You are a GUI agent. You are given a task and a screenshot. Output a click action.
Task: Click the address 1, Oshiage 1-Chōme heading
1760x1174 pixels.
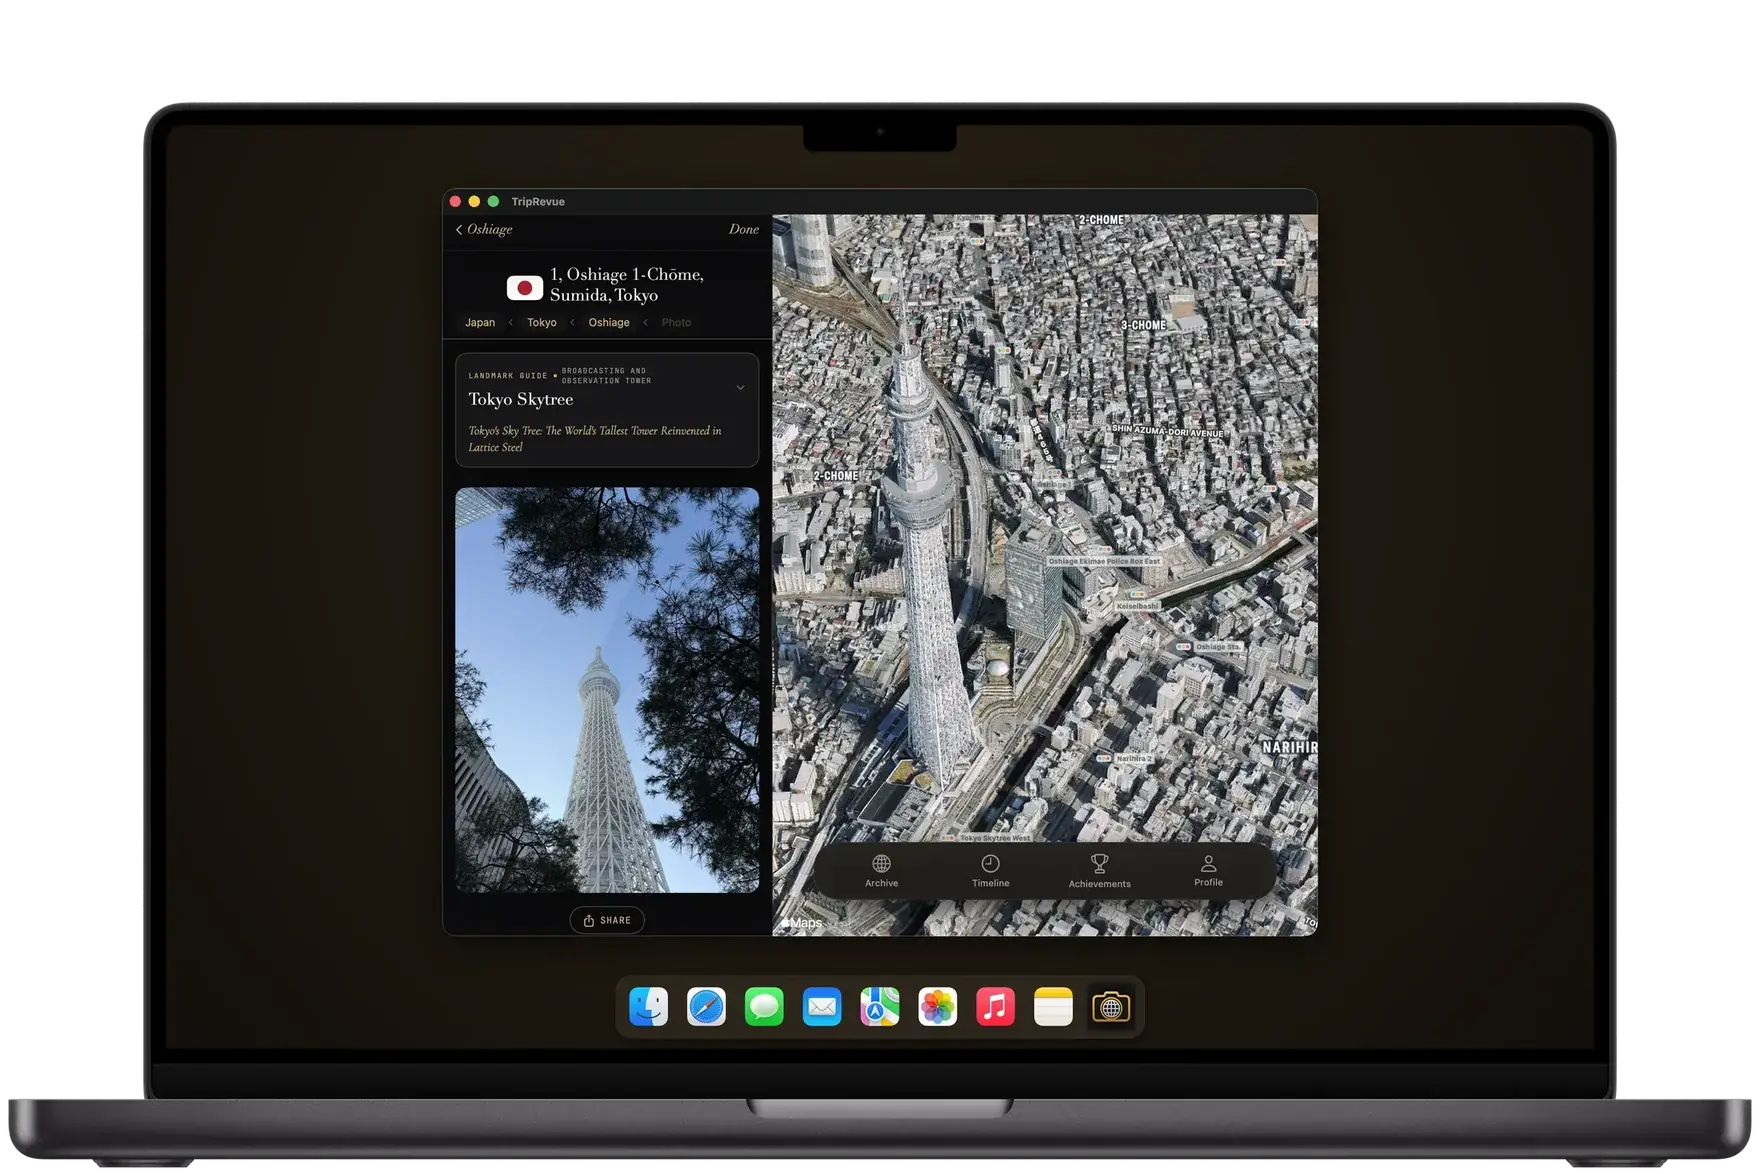pyautogui.click(x=627, y=284)
